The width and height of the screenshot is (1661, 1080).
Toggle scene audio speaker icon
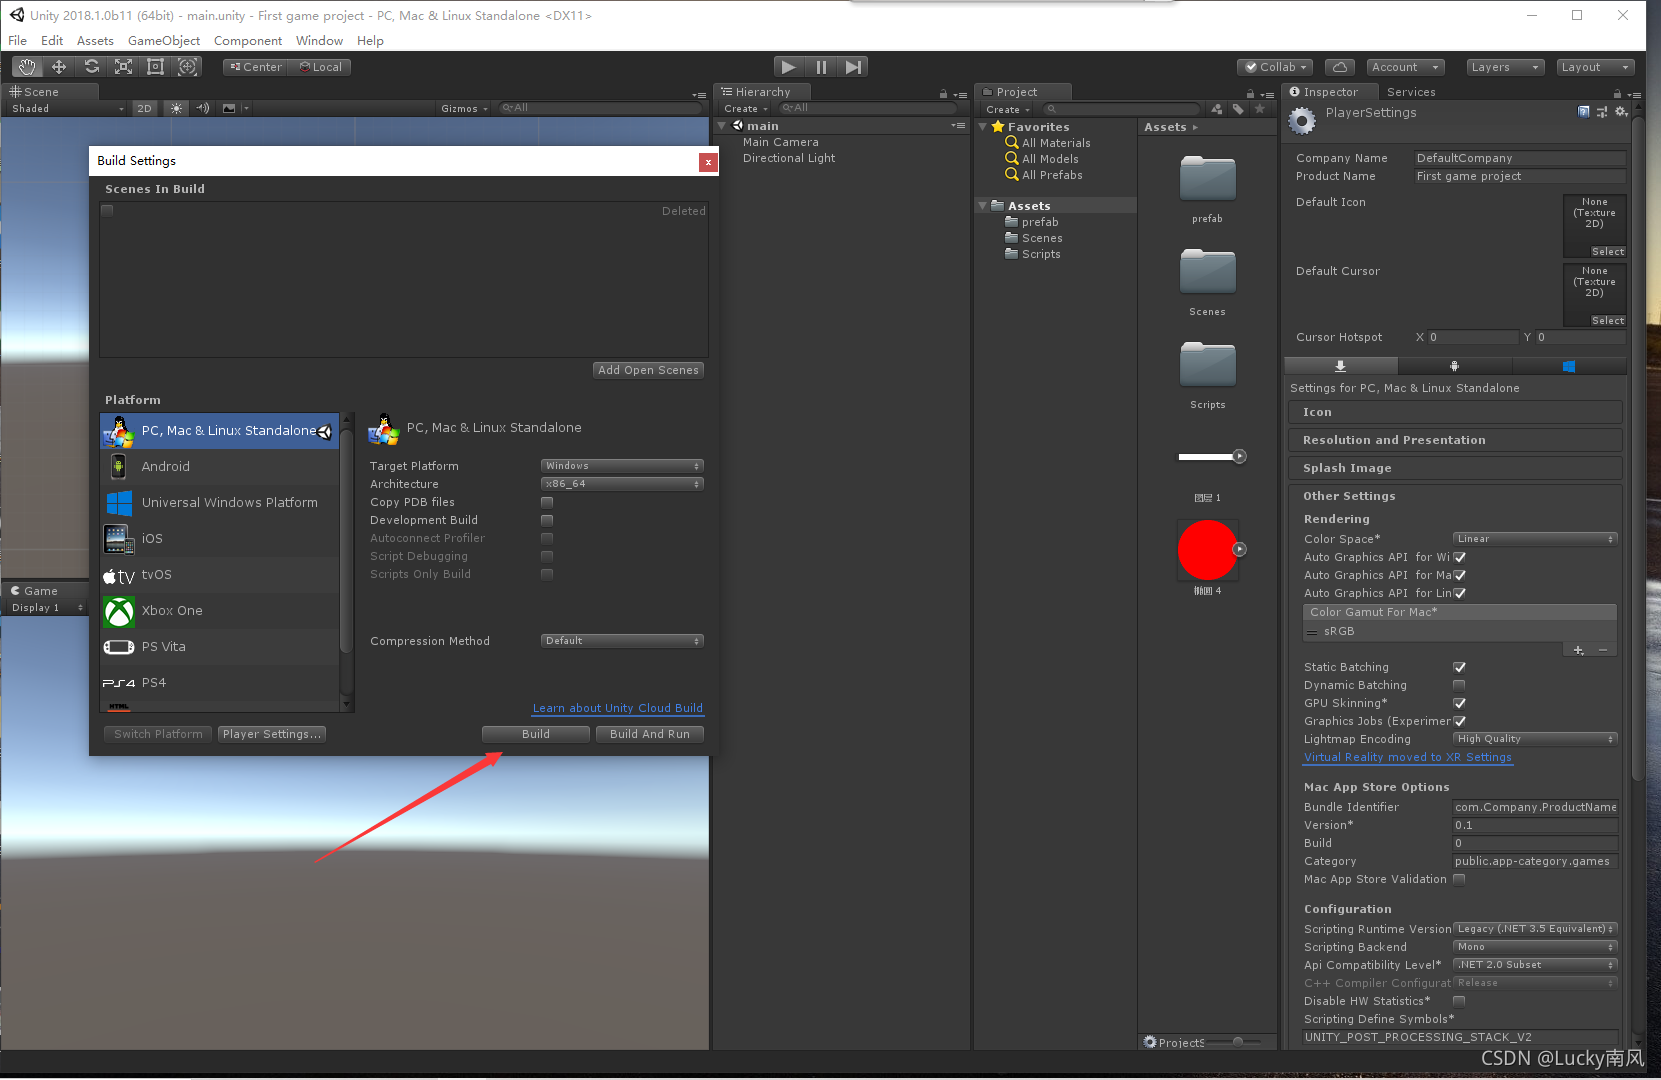click(203, 108)
